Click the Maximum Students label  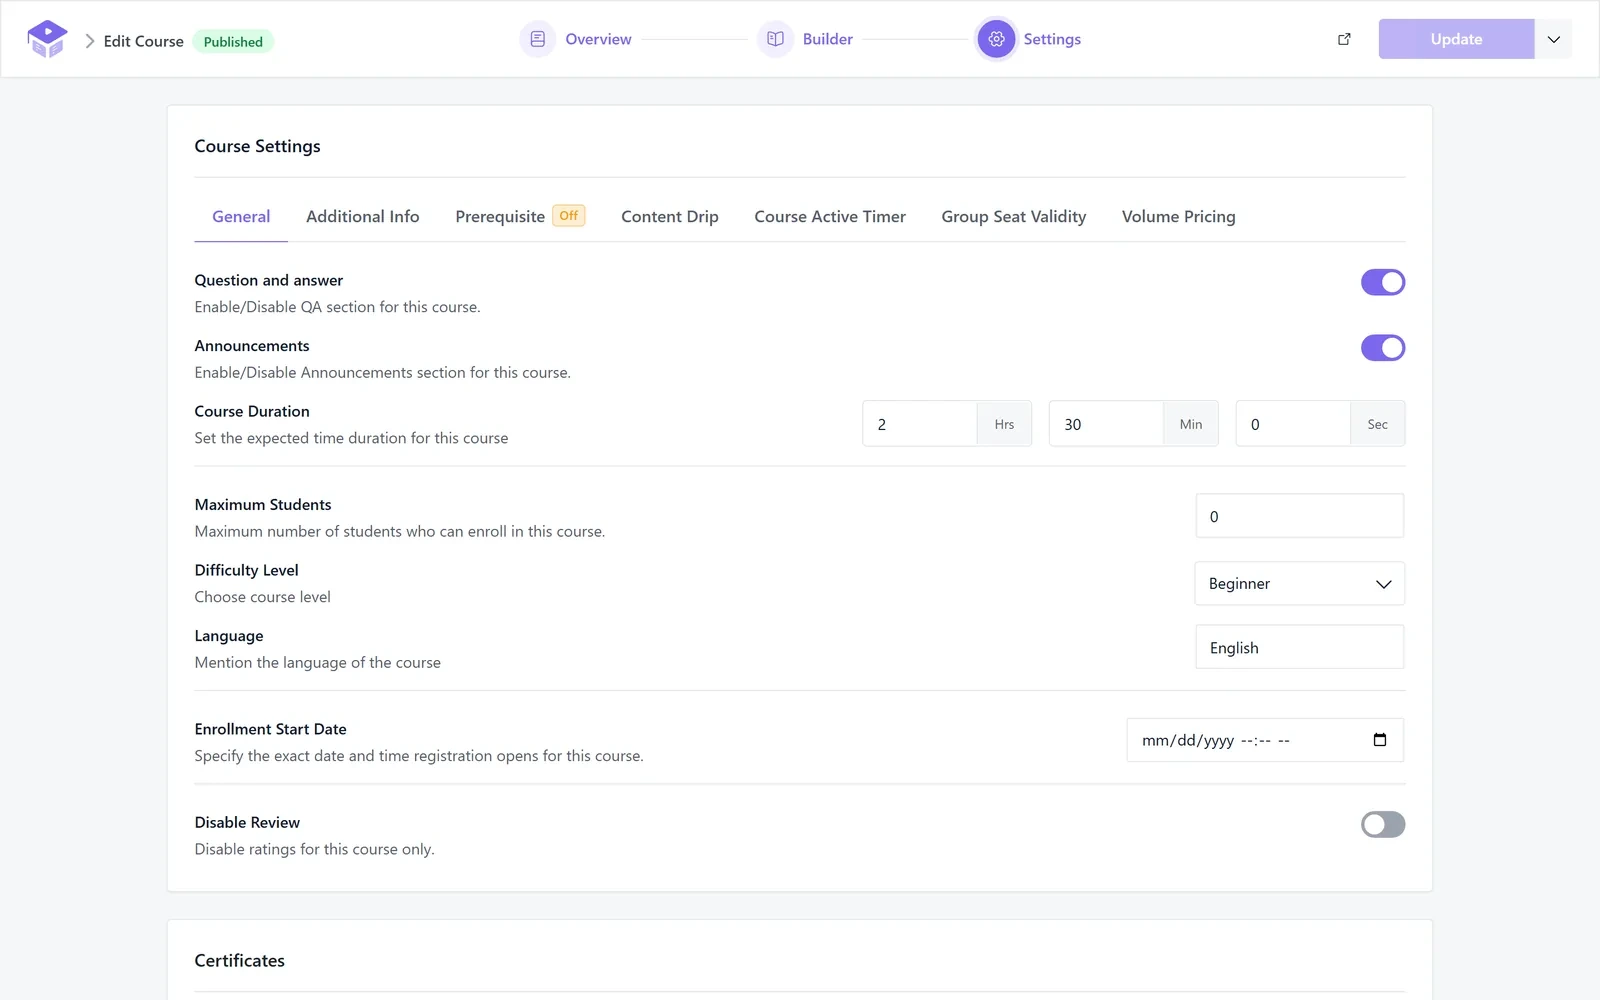(x=263, y=505)
